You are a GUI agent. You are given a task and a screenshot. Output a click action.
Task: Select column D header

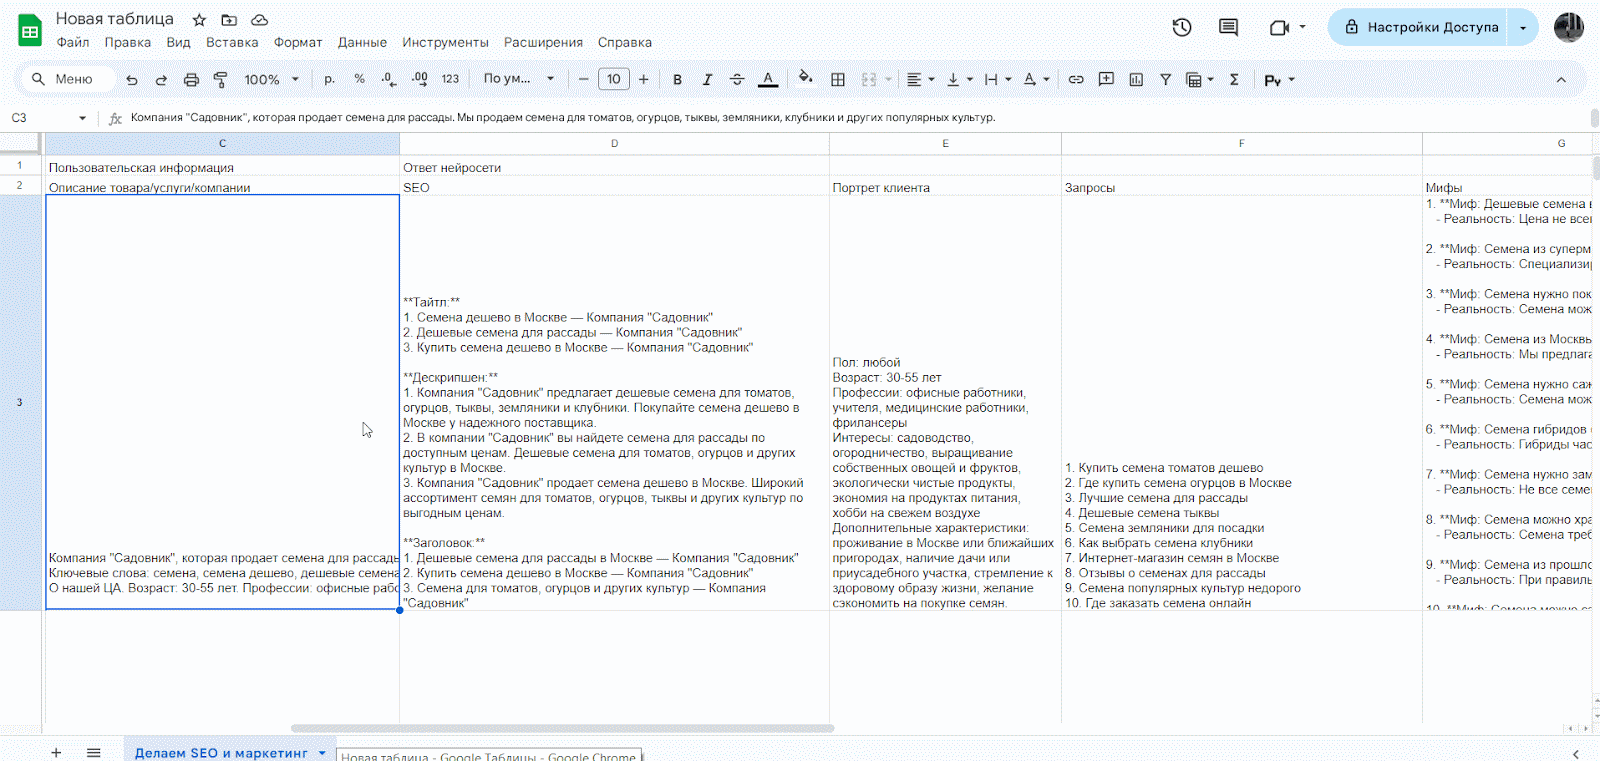coord(614,144)
